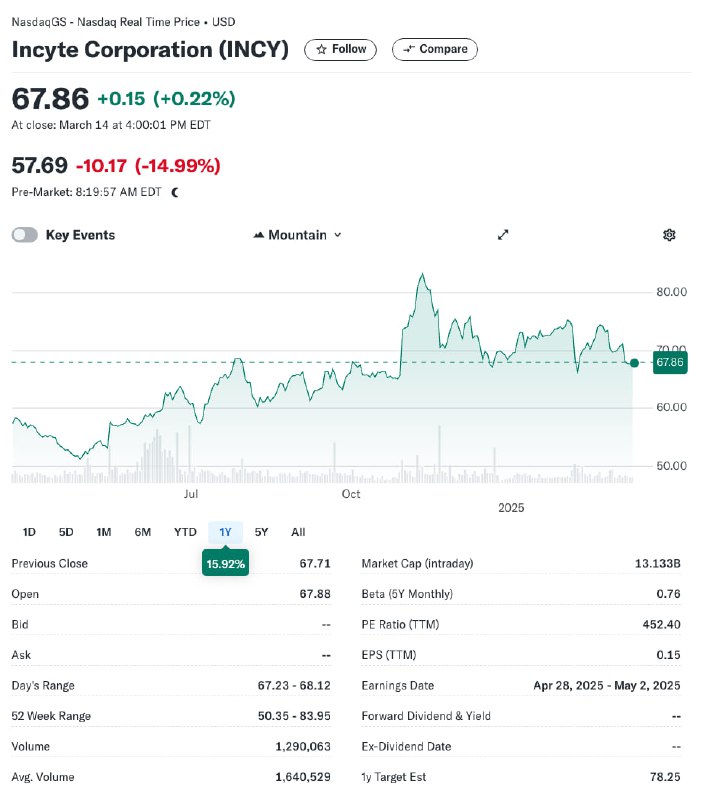The height and width of the screenshot is (800, 703).
Task: Click the Volume value 1,290,063
Action: pos(303,746)
